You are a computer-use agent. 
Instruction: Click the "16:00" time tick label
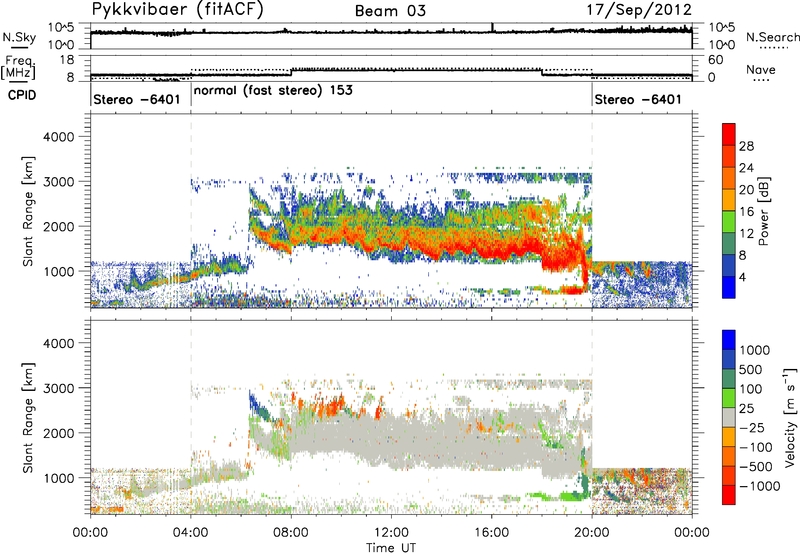pos(491,533)
